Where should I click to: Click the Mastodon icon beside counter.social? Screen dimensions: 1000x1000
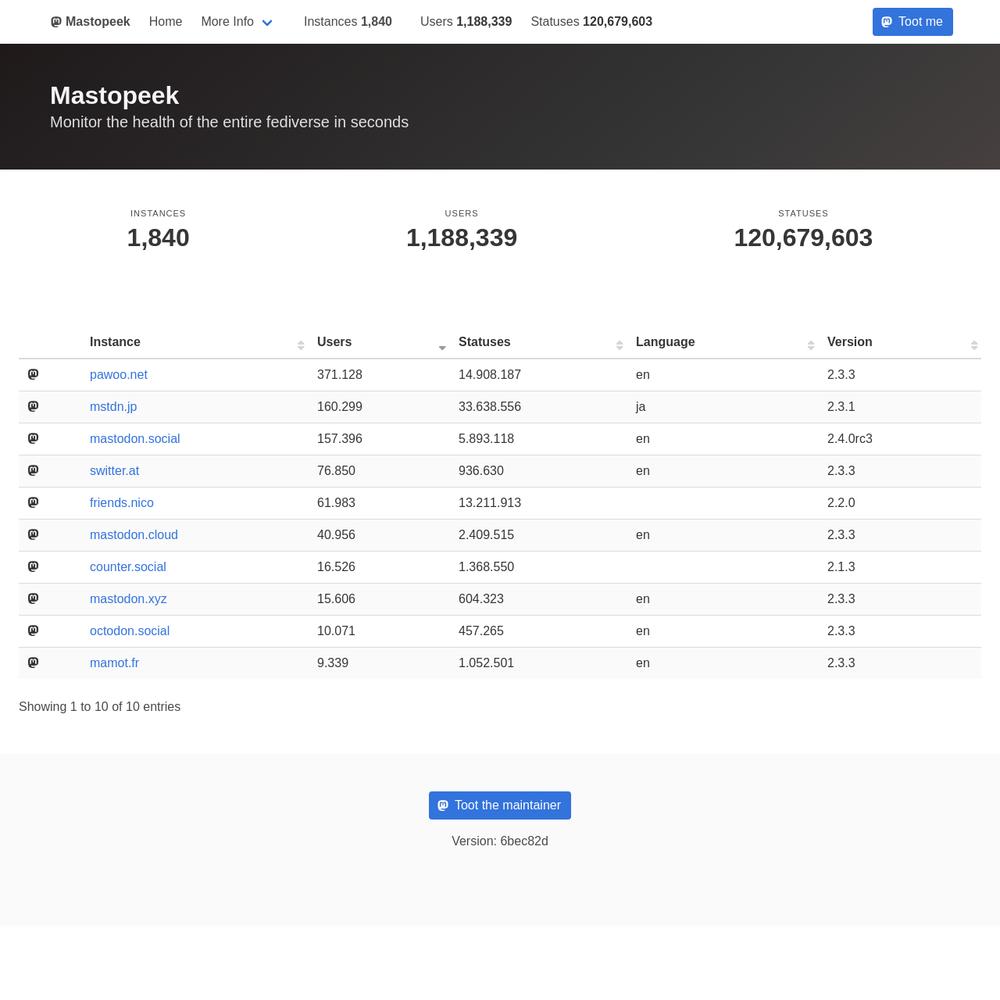[x=33, y=566]
